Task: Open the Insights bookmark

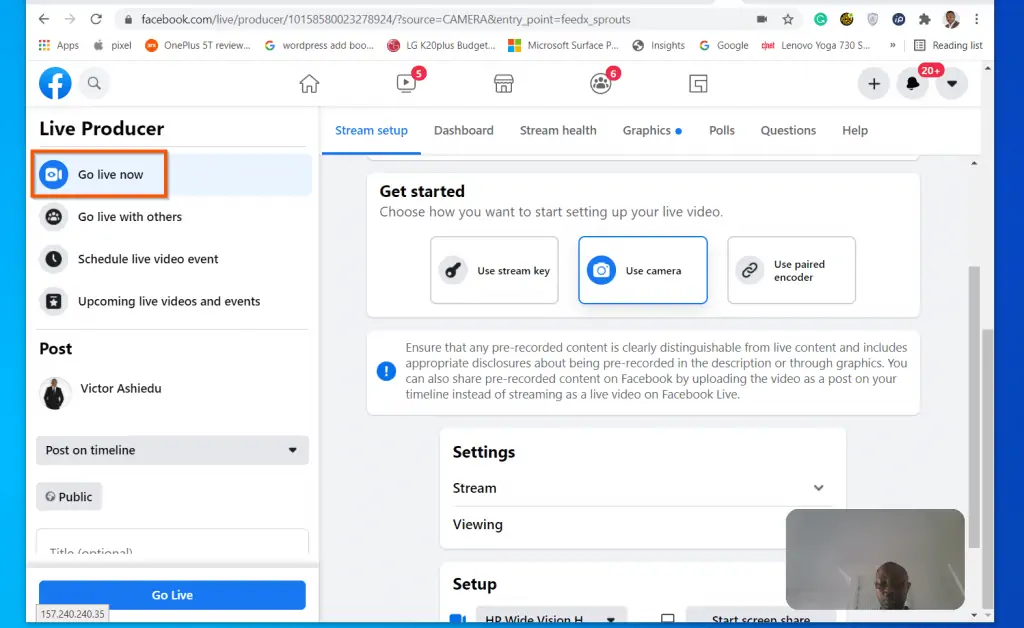Action: pos(659,45)
